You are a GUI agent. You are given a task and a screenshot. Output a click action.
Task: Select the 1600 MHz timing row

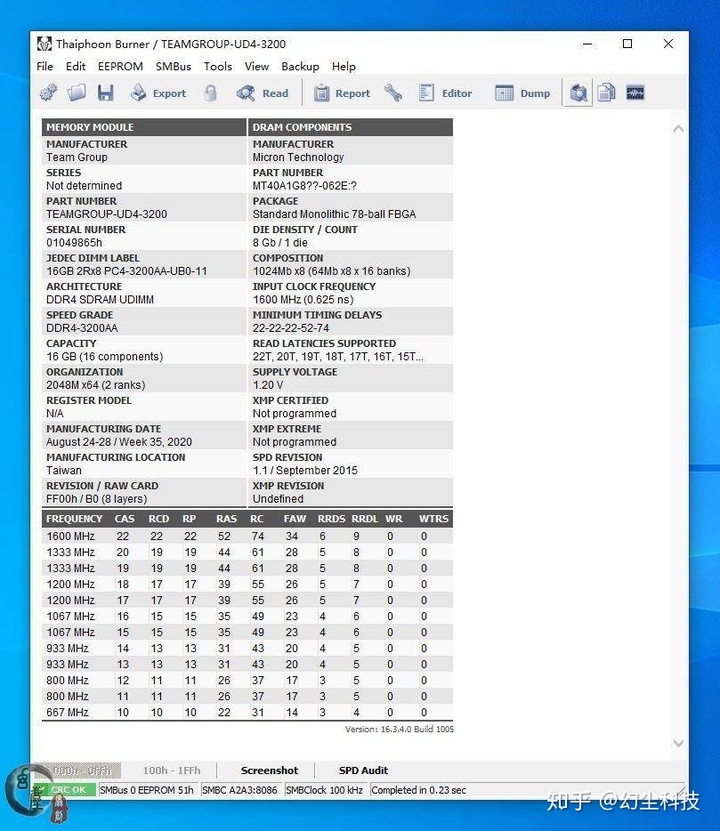point(247,536)
